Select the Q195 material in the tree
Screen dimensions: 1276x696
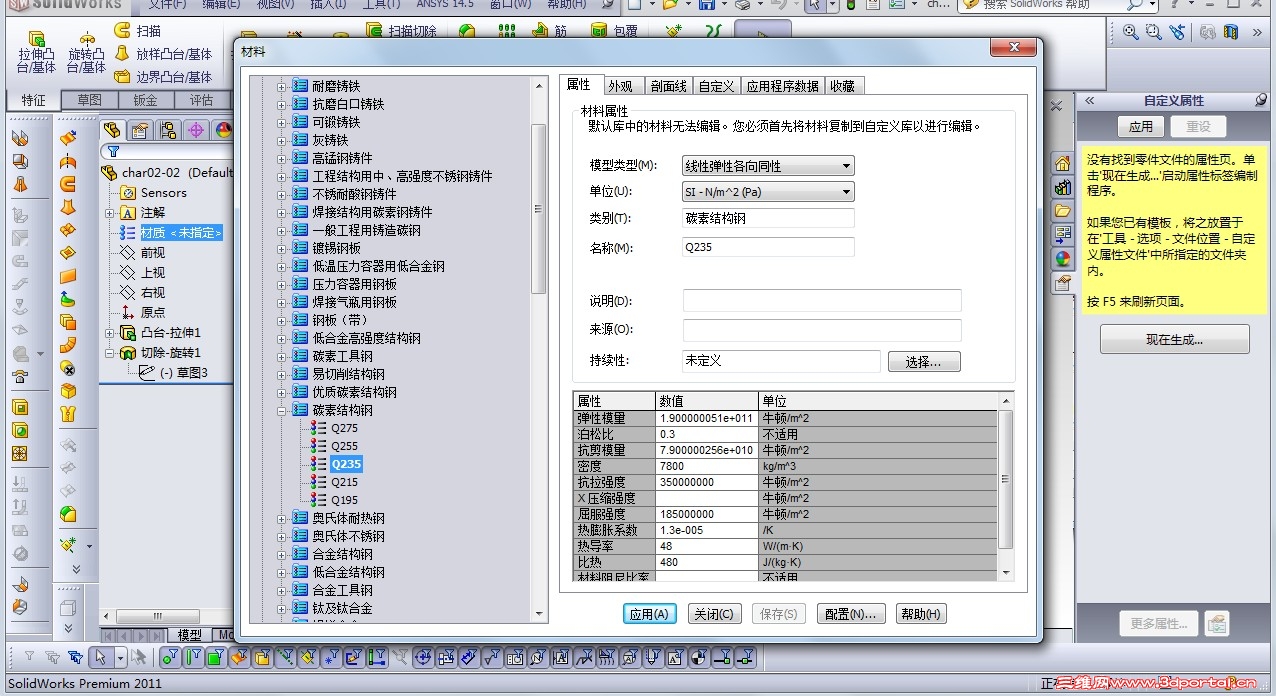345,500
